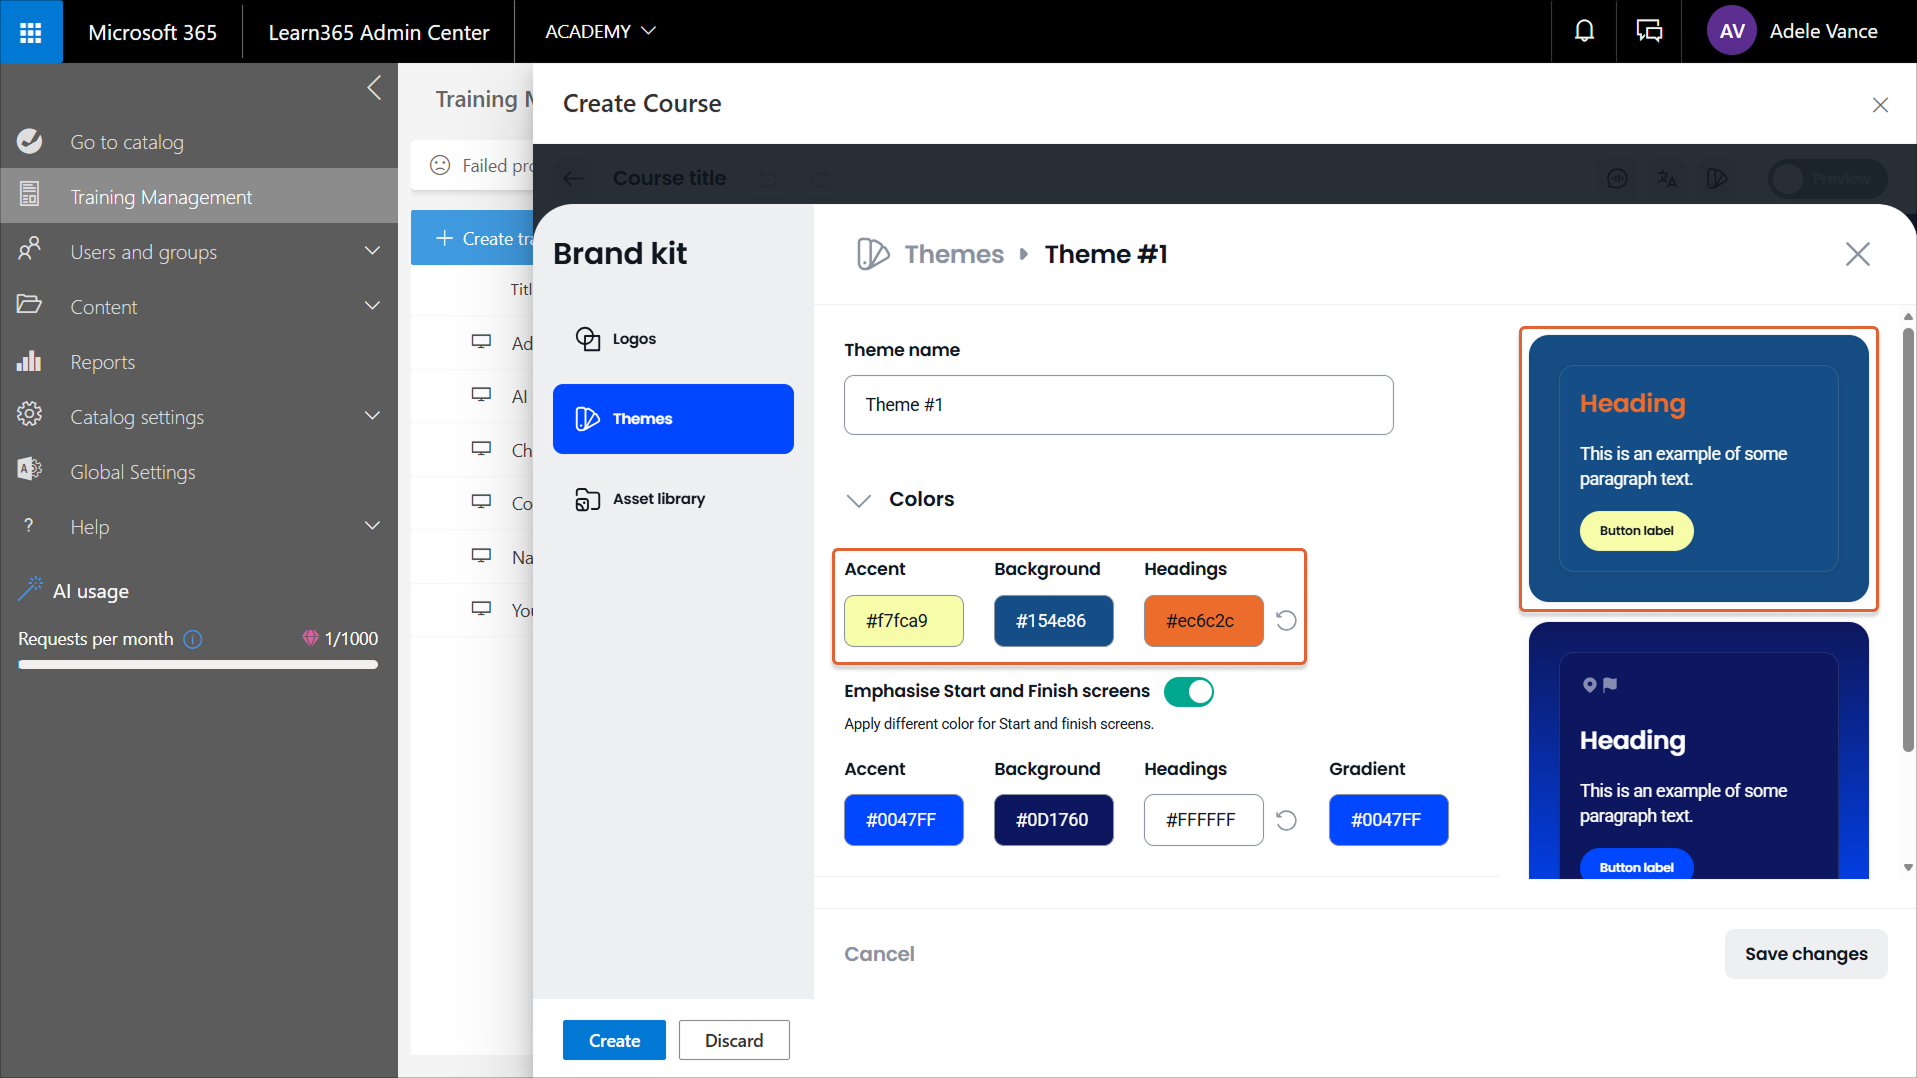The image size is (1917, 1078).
Task: Click the Cancel link
Action: pyautogui.click(x=879, y=954)
